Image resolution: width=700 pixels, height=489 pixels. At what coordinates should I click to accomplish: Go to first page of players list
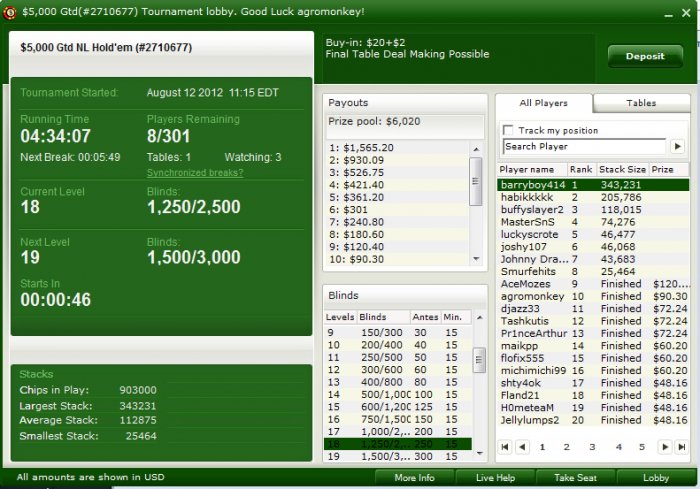505,447
